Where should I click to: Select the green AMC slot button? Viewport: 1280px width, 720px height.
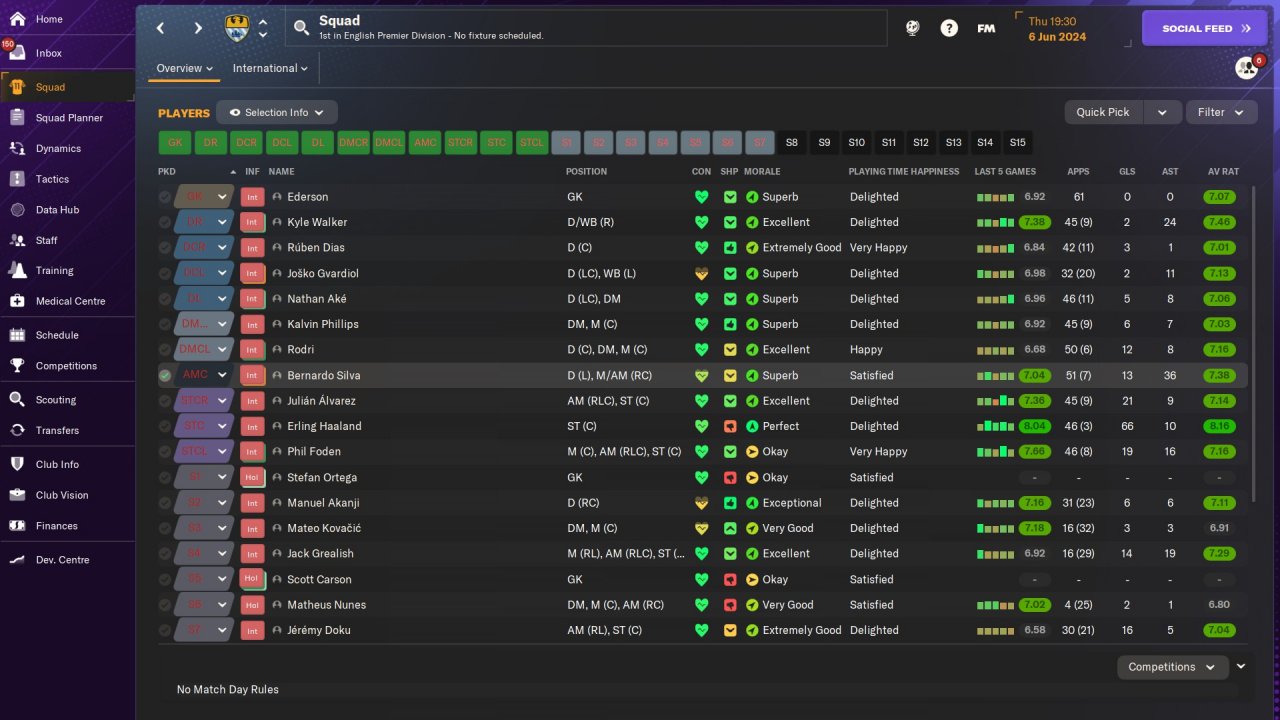(x=426, y=143)
